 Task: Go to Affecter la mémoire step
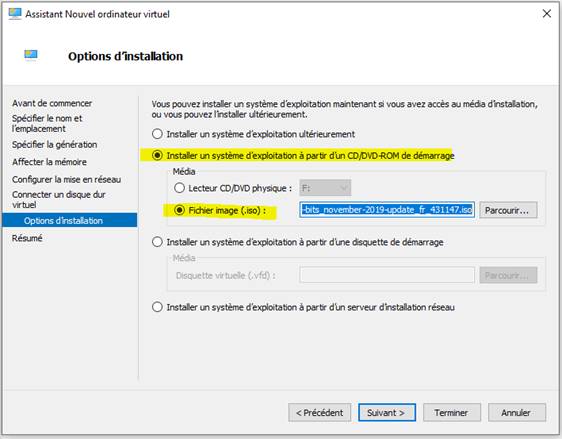pos(49,162)
